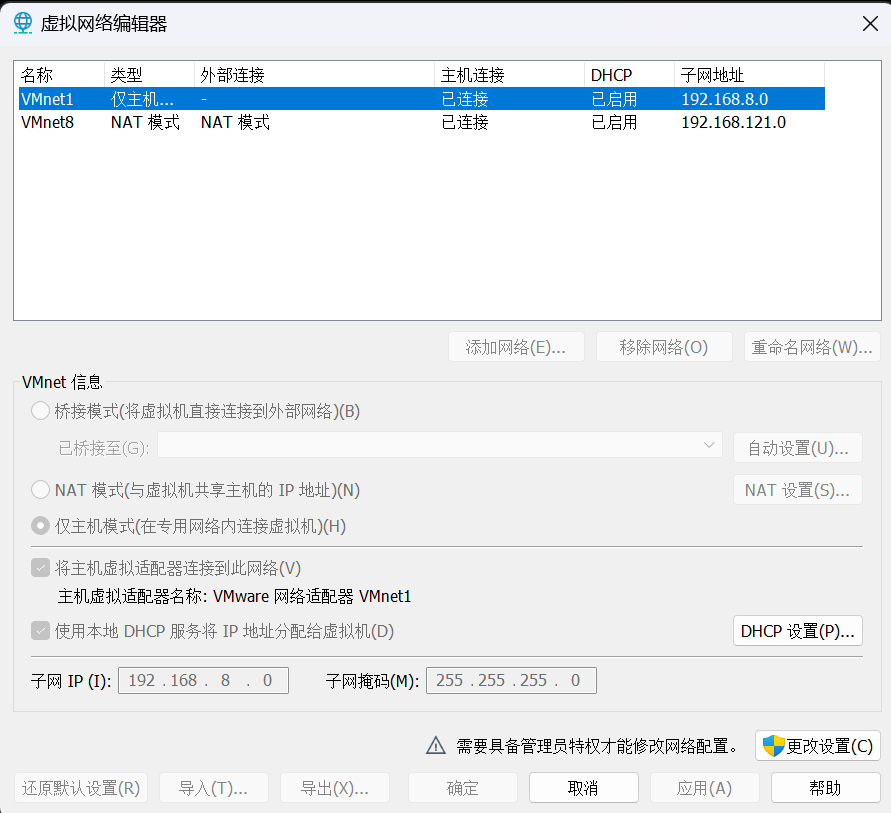Select the VMnet8 network row

[x=422, y=122]
